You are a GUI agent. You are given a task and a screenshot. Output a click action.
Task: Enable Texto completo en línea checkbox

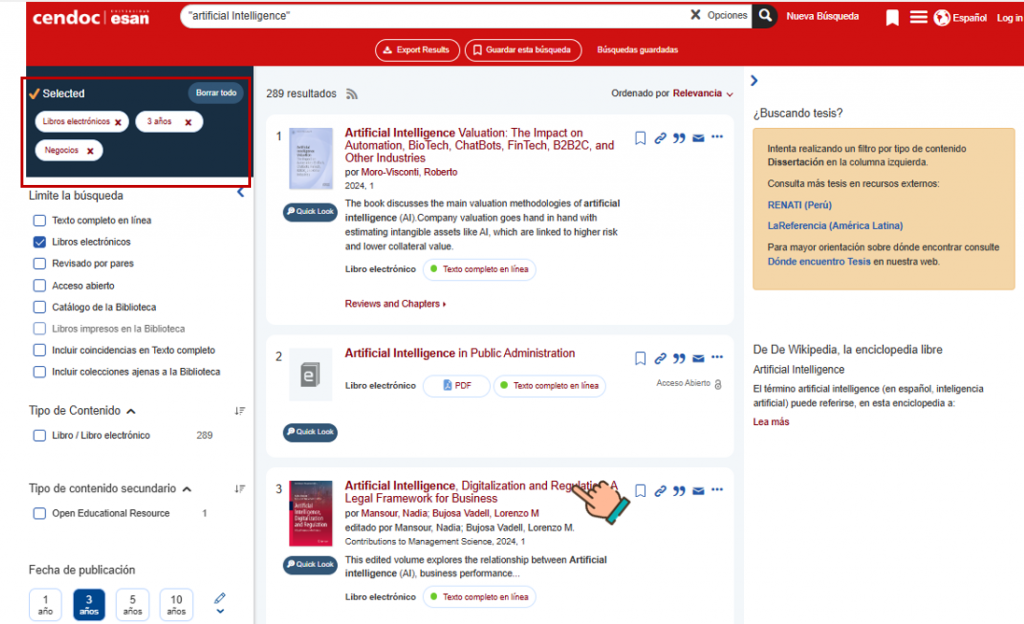[39, 221]
